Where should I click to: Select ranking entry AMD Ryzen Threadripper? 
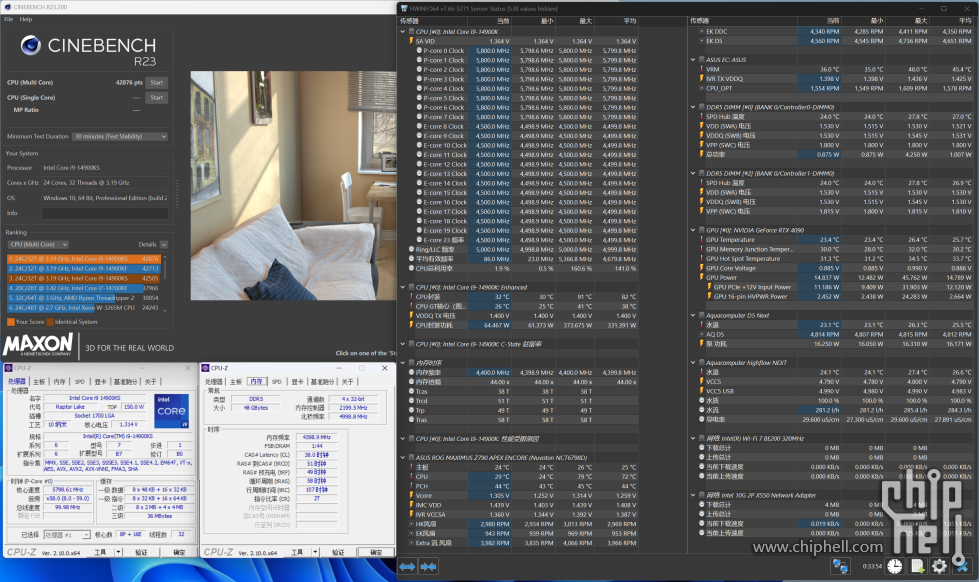pos(84,298)
